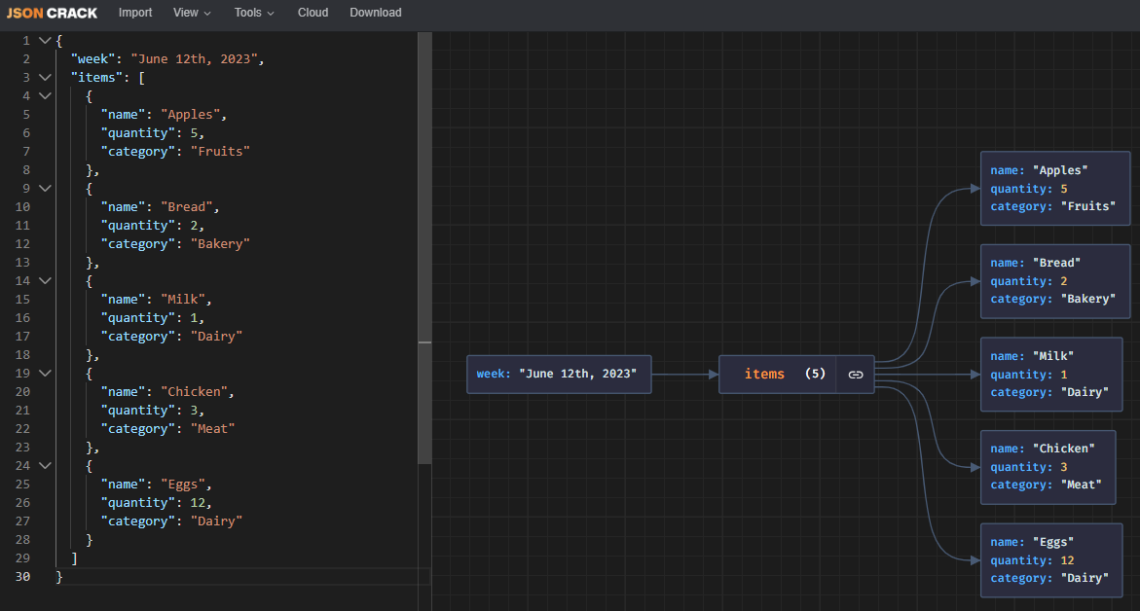Select the Chicken node in the graph

(1048, 466)
